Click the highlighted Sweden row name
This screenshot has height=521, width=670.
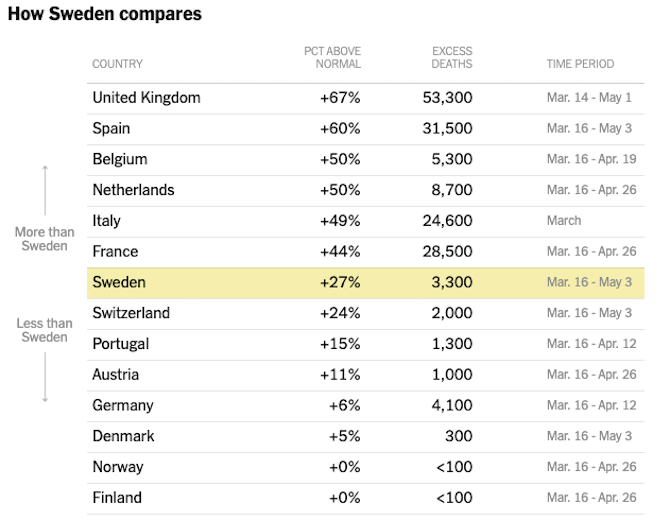(x=118, y=282)
